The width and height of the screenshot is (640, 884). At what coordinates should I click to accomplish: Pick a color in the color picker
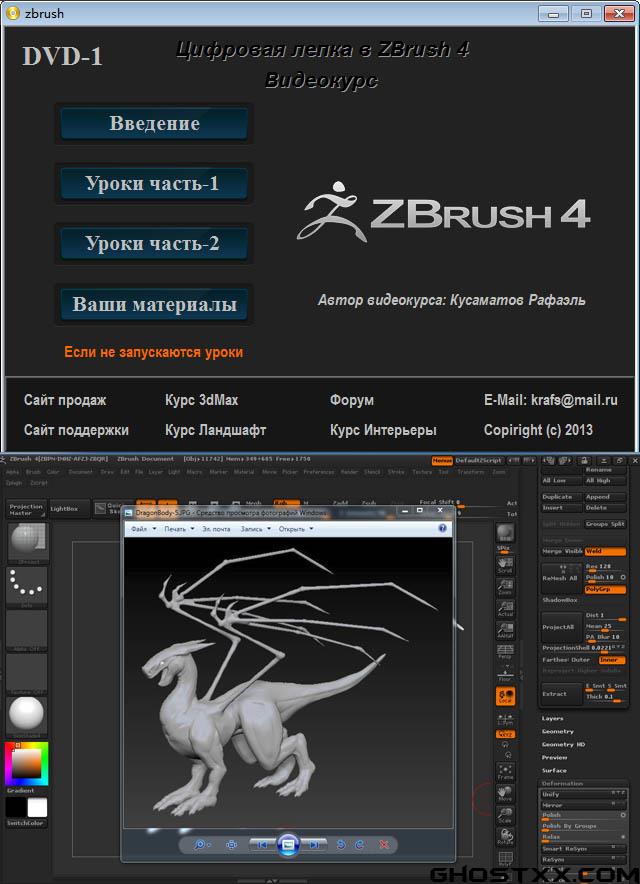coord(27,764)
